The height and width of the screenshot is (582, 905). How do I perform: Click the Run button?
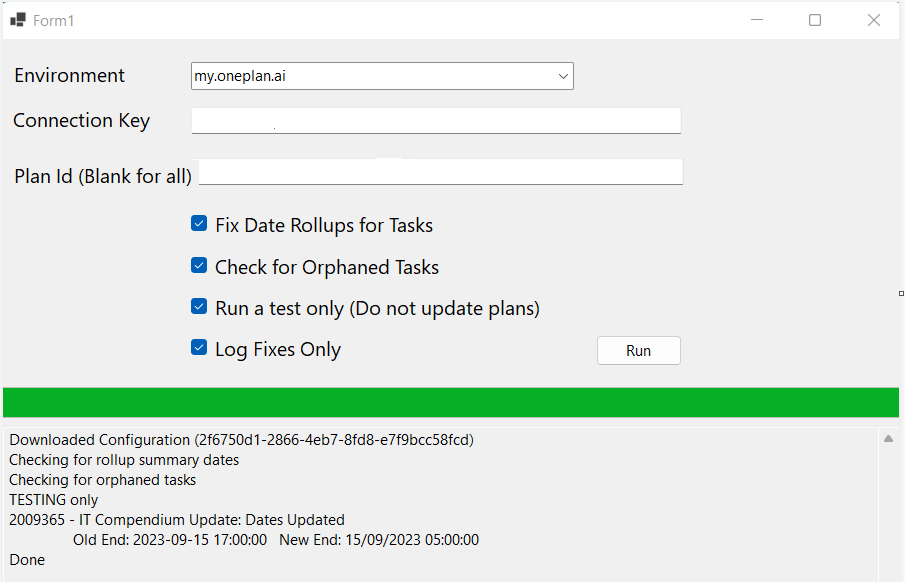[639, 350]
